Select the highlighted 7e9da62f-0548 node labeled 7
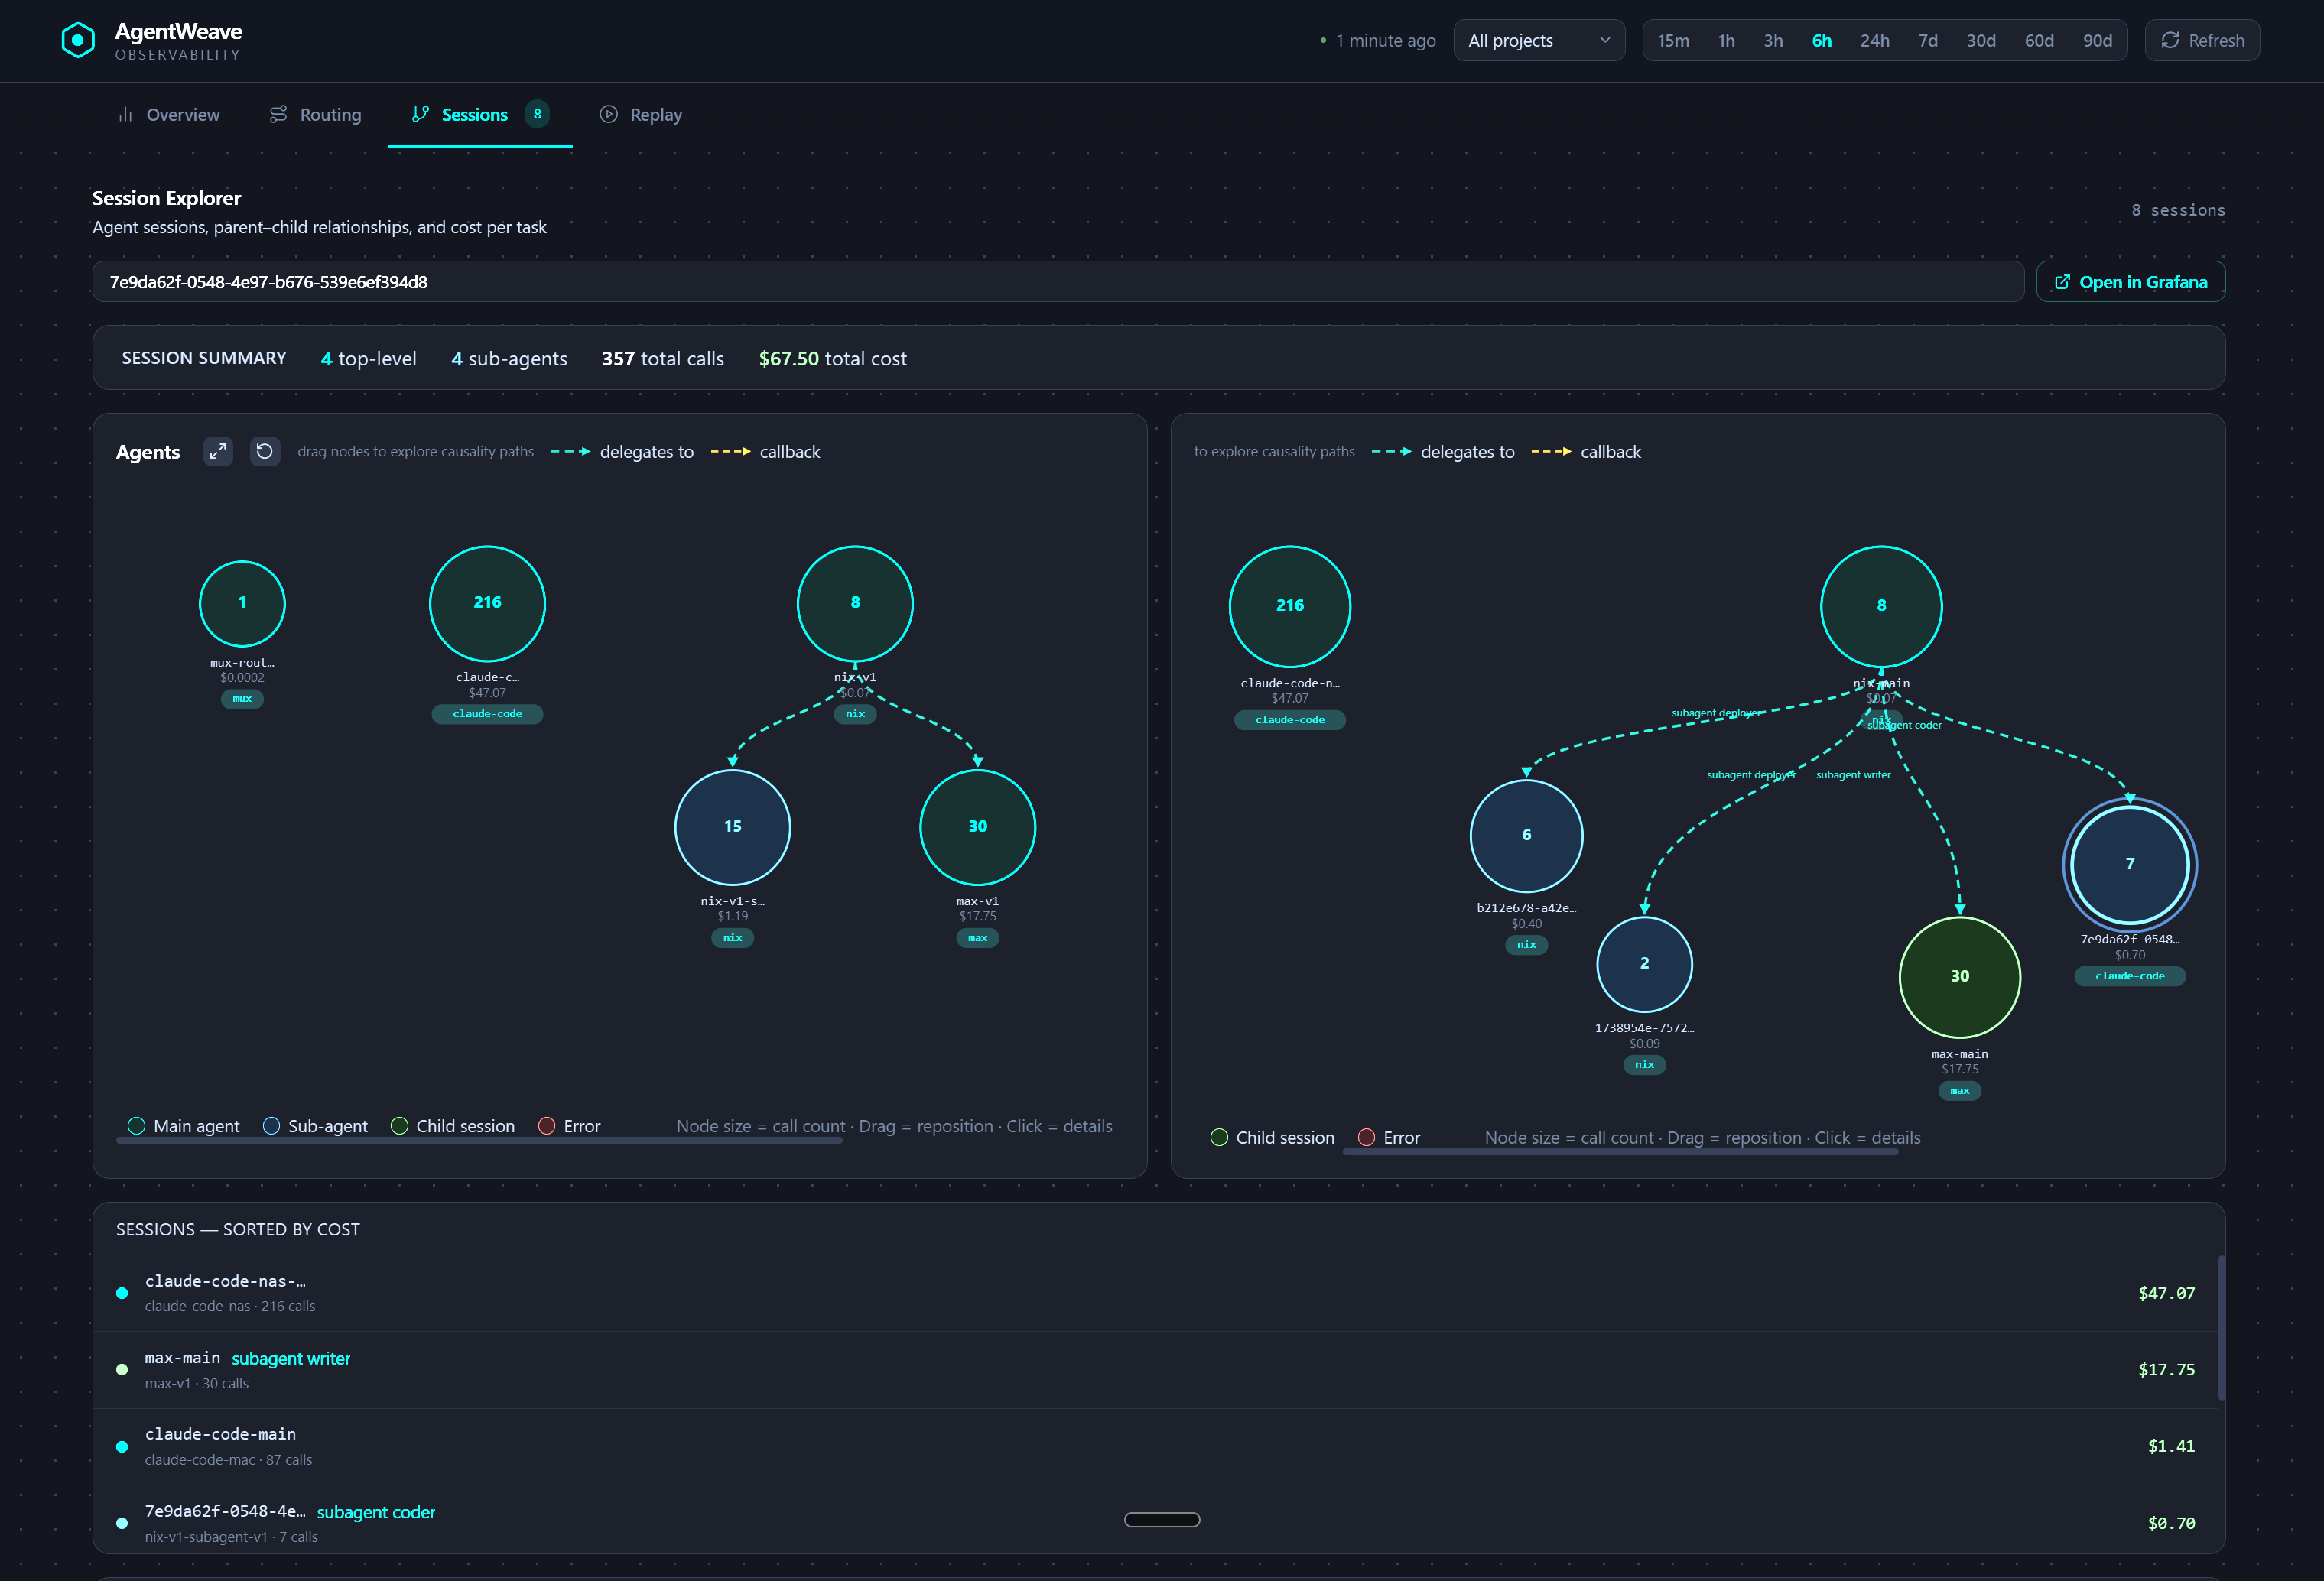The height and width of the screenshot is (1581, 2324). coord(2130,864)
